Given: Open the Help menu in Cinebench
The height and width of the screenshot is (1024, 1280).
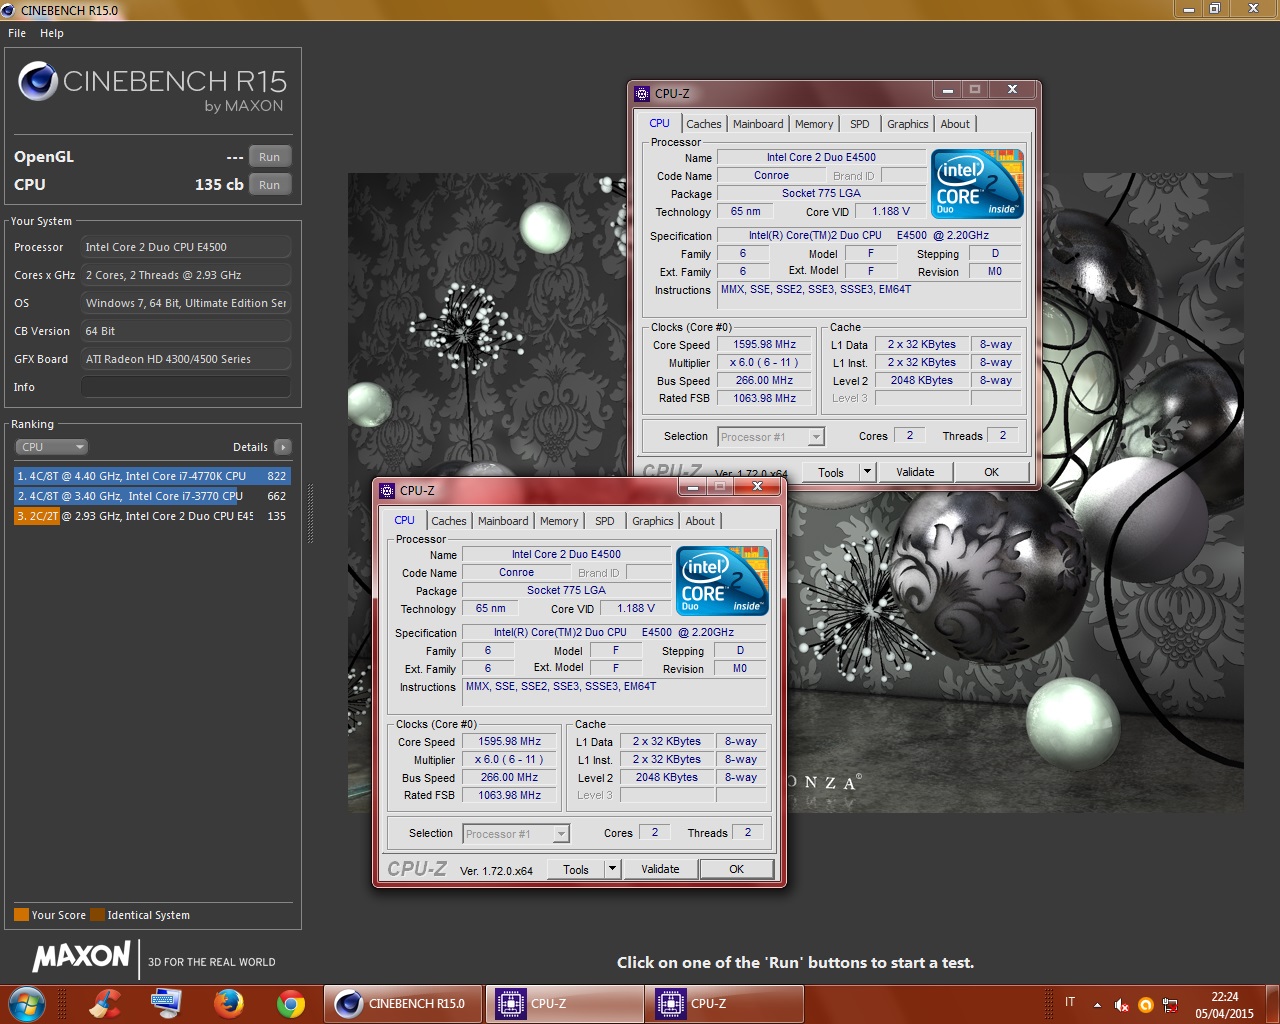Looking at the screenshot, I should pos(52,33).
